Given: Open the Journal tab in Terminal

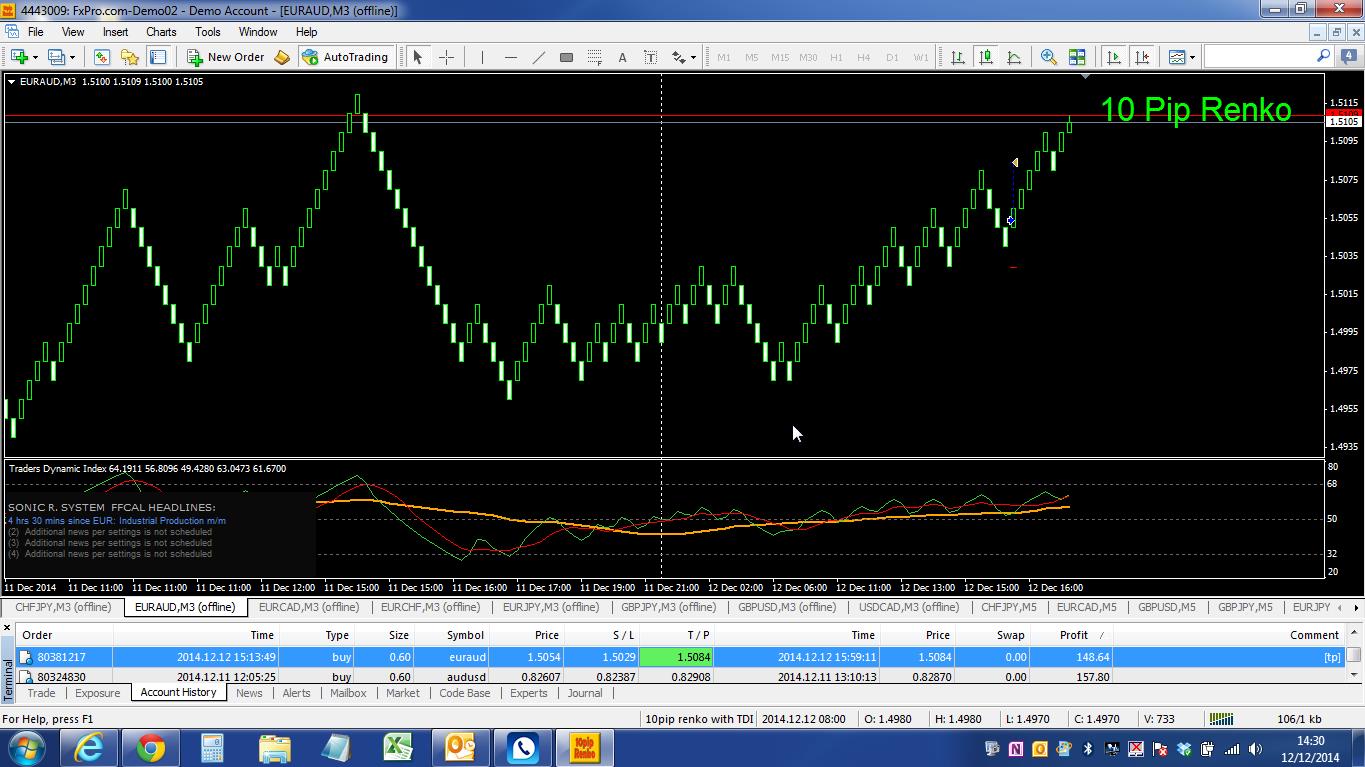Looking at the screenshot, I should [x=585, y=693].
